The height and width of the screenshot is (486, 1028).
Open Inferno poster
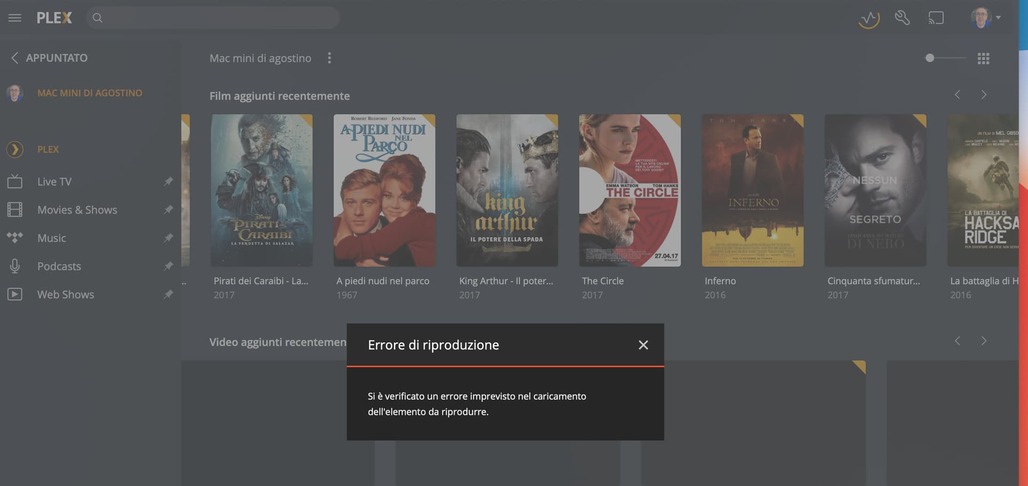753,190
